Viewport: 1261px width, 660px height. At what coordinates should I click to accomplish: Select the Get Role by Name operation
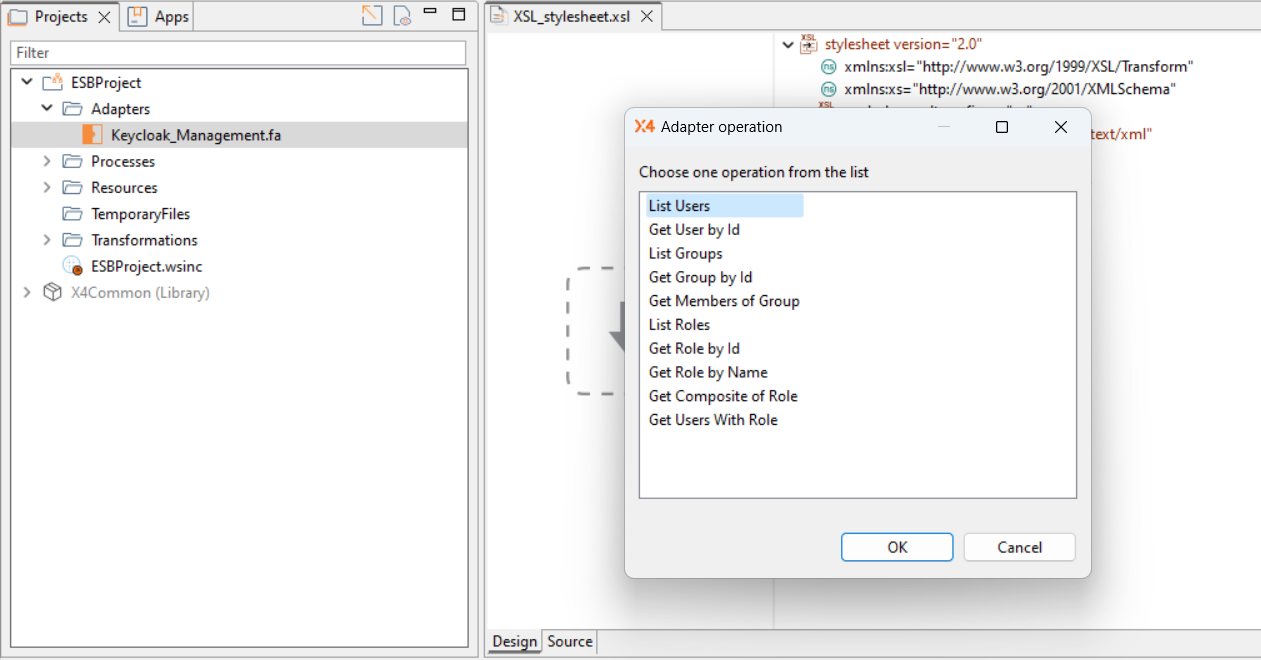point(708,372)
